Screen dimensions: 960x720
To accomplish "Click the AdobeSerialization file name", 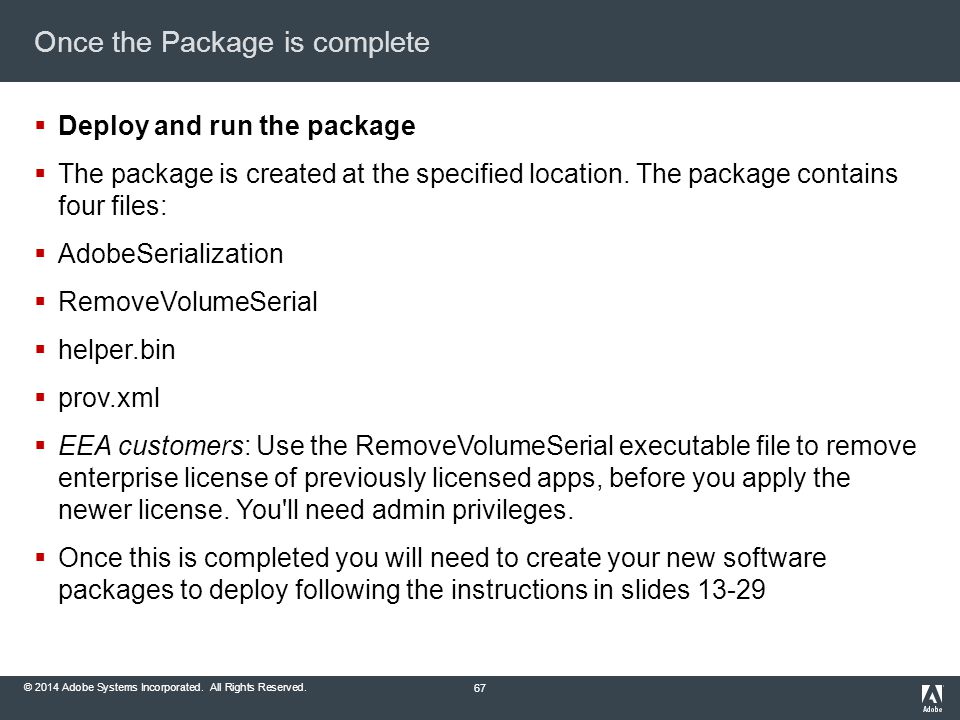I will [x=170, y=253].
